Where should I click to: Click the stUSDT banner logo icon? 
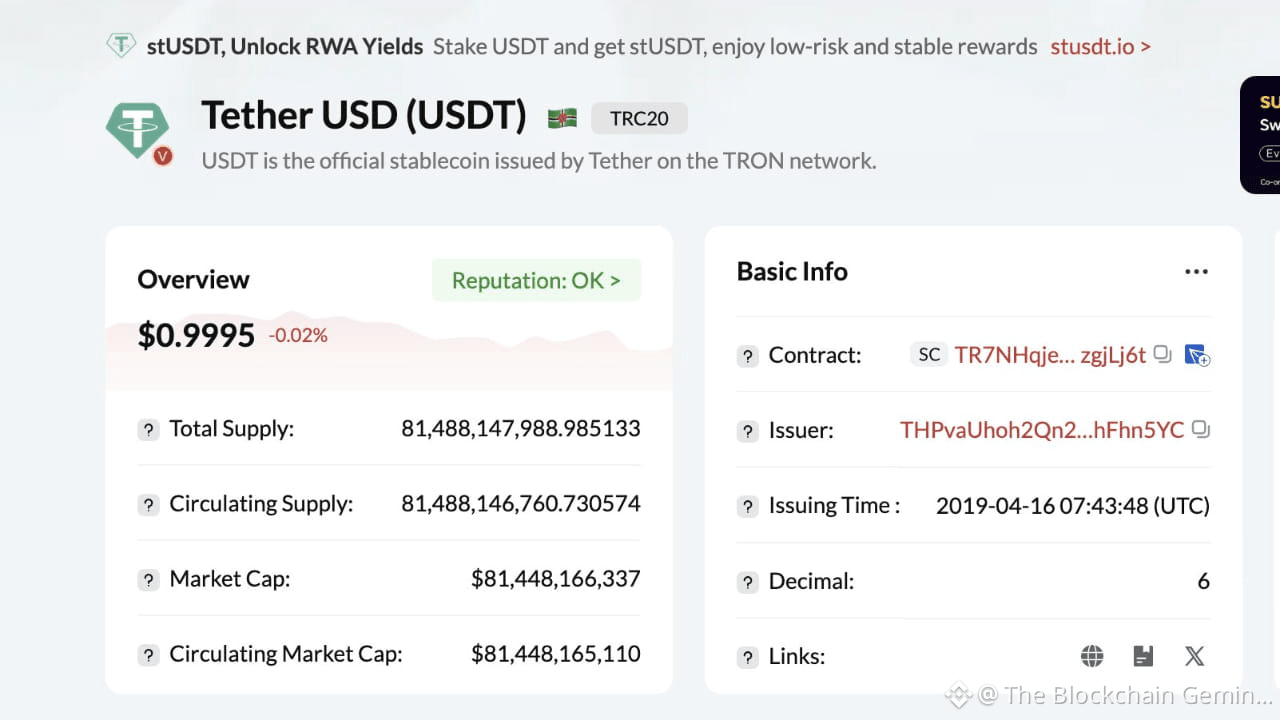pyautogui.click(x=121, y=46)
